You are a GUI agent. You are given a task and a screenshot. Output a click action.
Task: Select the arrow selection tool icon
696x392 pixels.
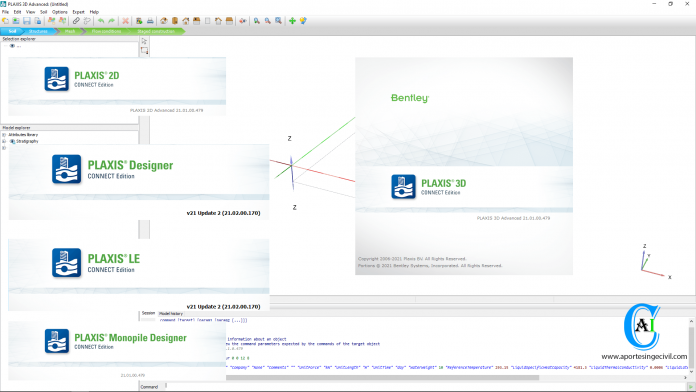pos(144,41)
